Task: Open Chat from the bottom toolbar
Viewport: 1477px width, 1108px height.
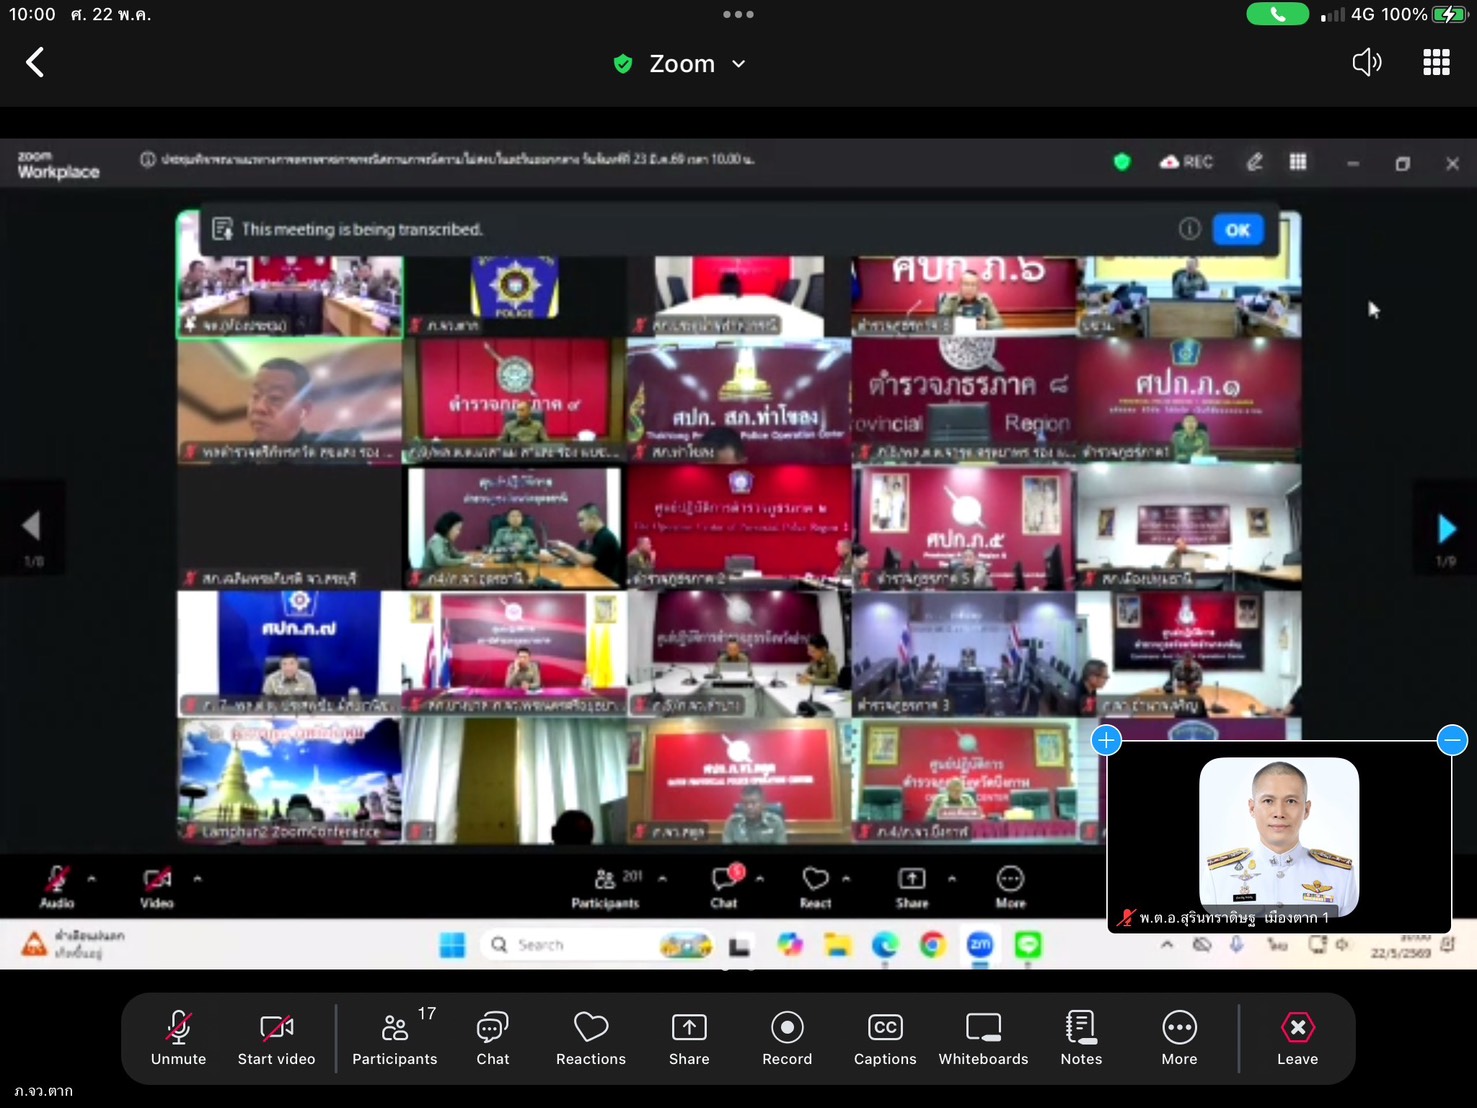Action: point(493,1038)
